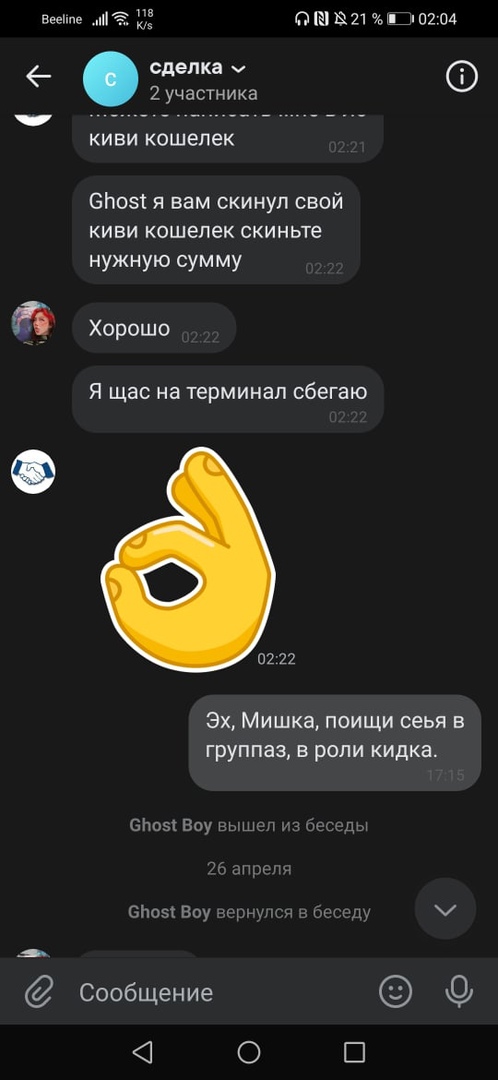The width and height of the screenshot is (498, 1080).
Task: Tap Ghost Boy name in вышел из беседы
Action: pyautogui.click(x=170, y=825)
